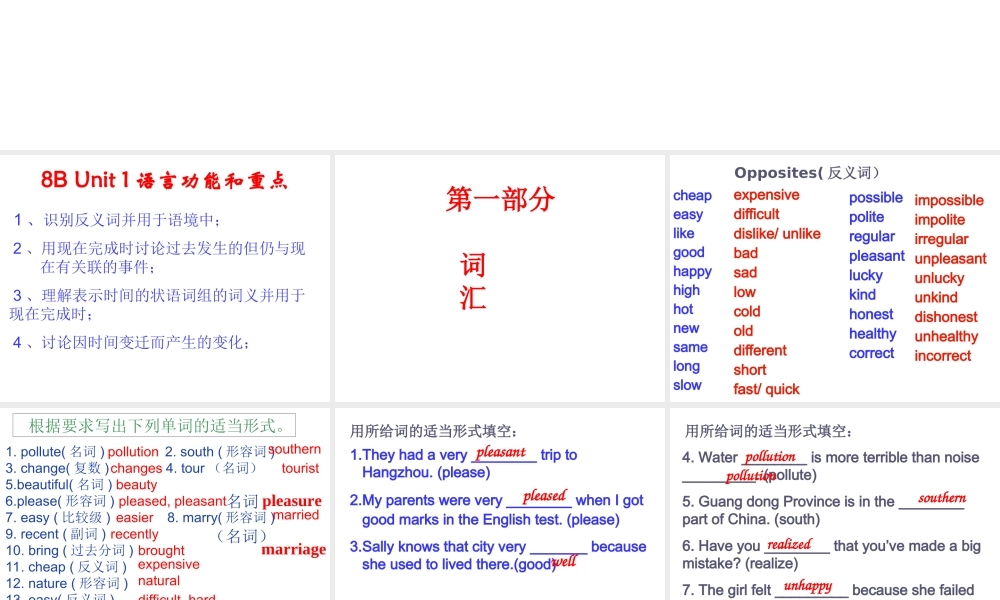Click the blue word 'good' in Opposites
The image size is (1000, 600).
(689, 252)
